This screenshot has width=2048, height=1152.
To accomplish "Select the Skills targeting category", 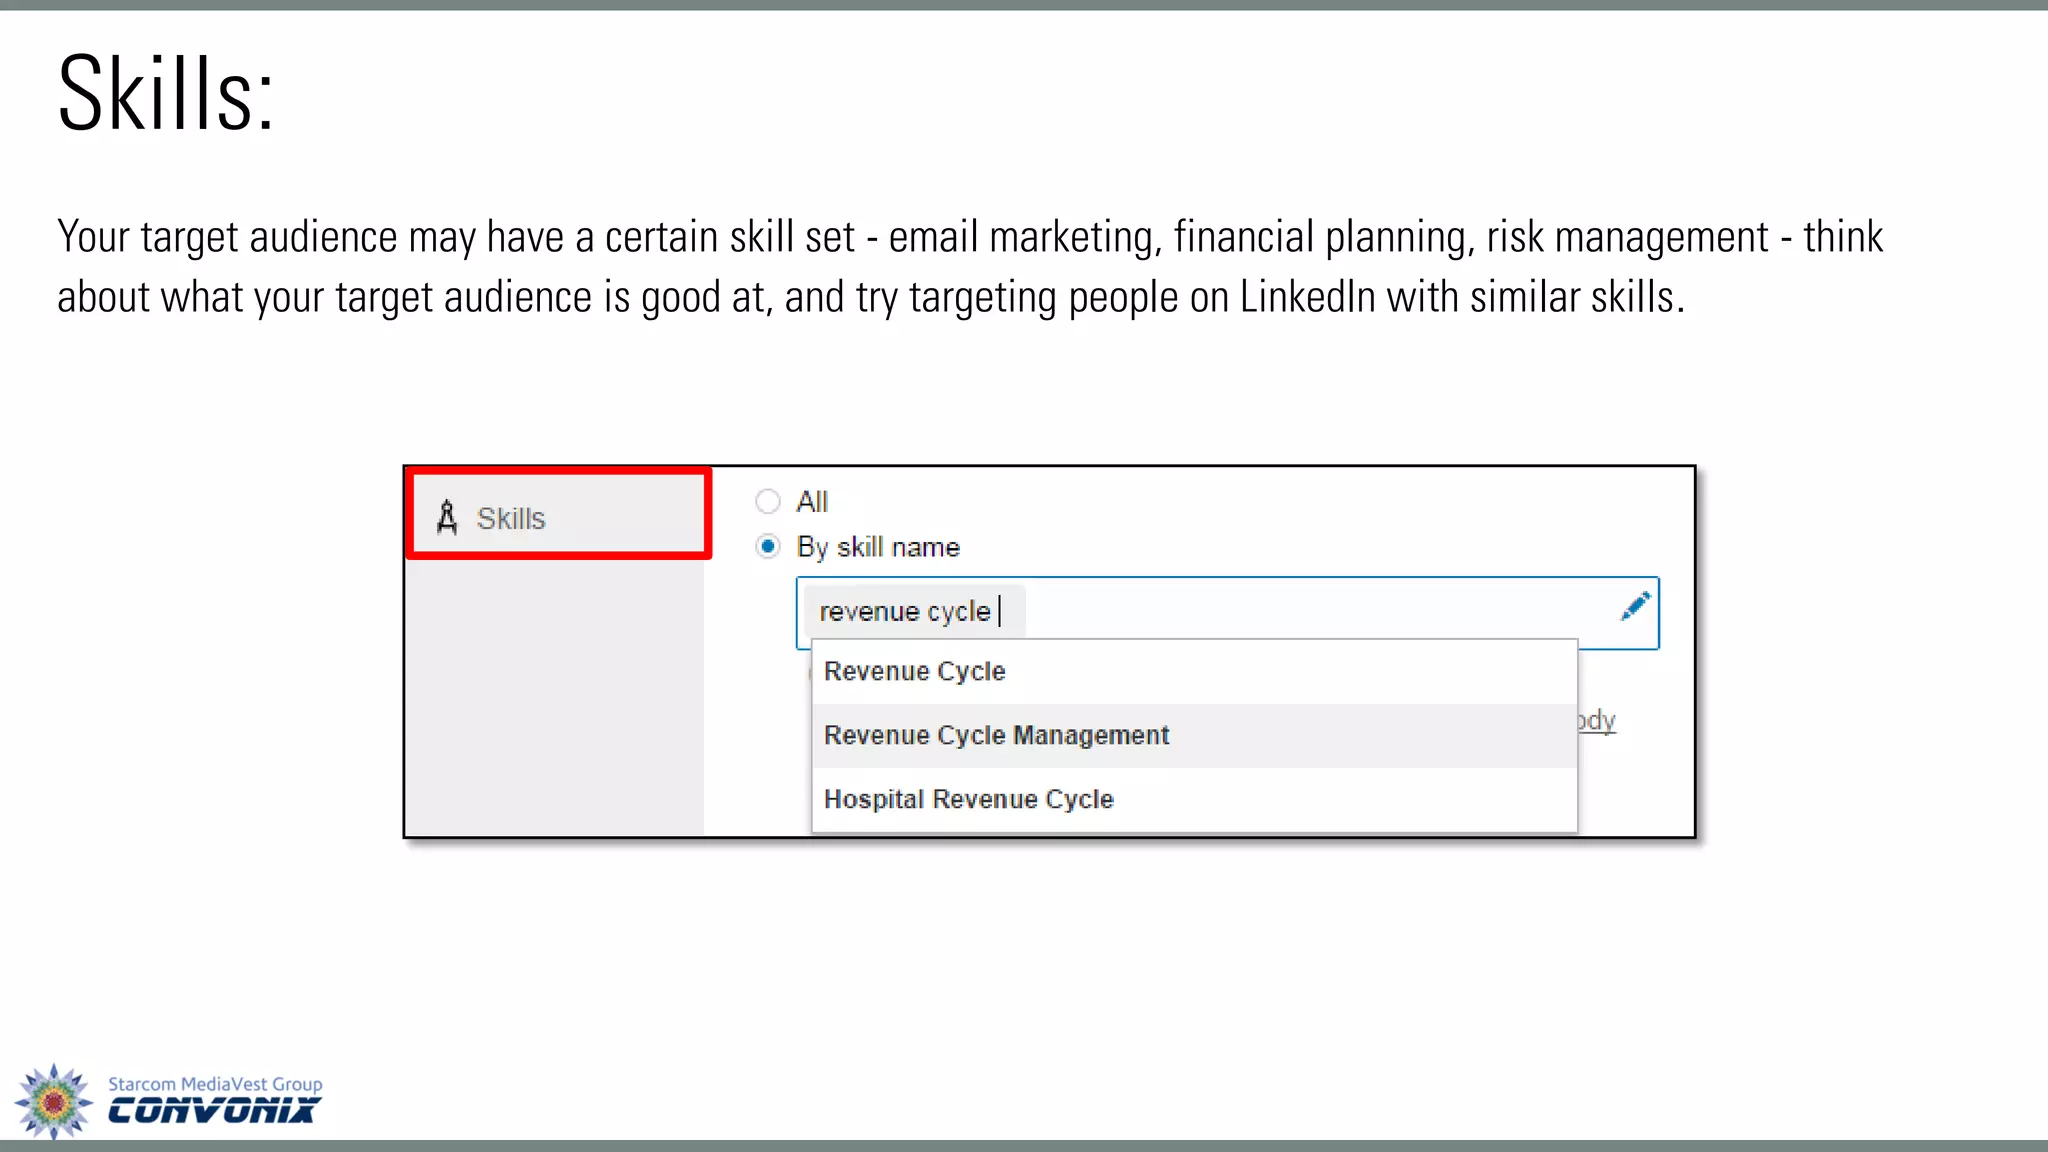I will coord(558,514).
